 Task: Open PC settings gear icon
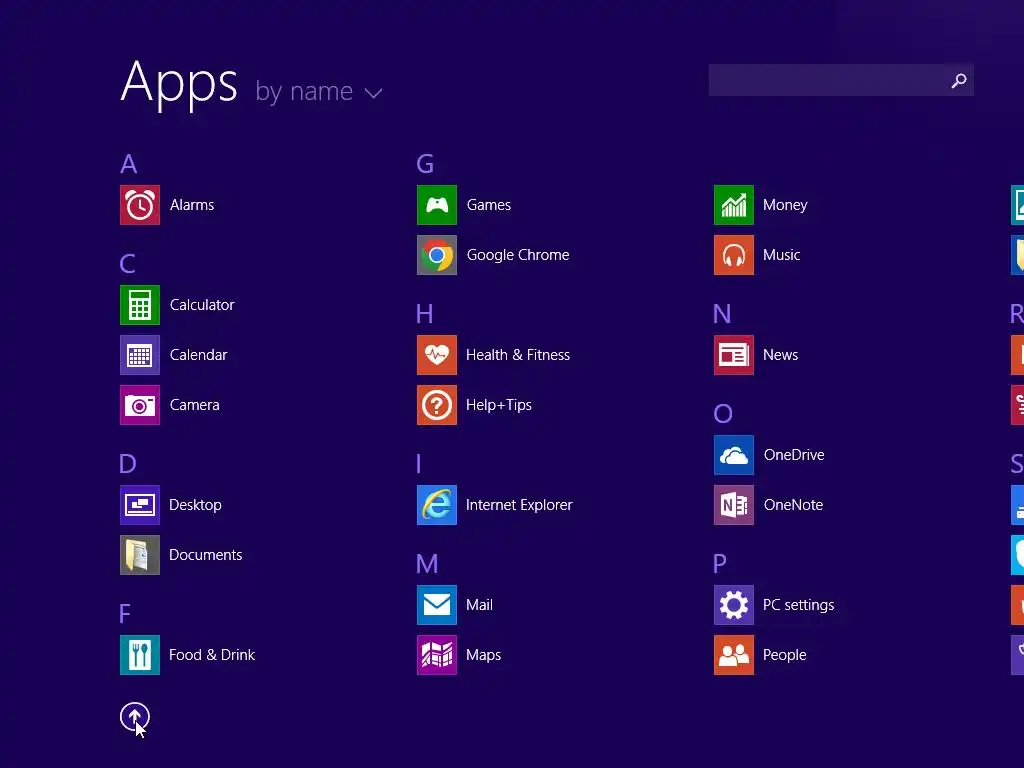734,605
